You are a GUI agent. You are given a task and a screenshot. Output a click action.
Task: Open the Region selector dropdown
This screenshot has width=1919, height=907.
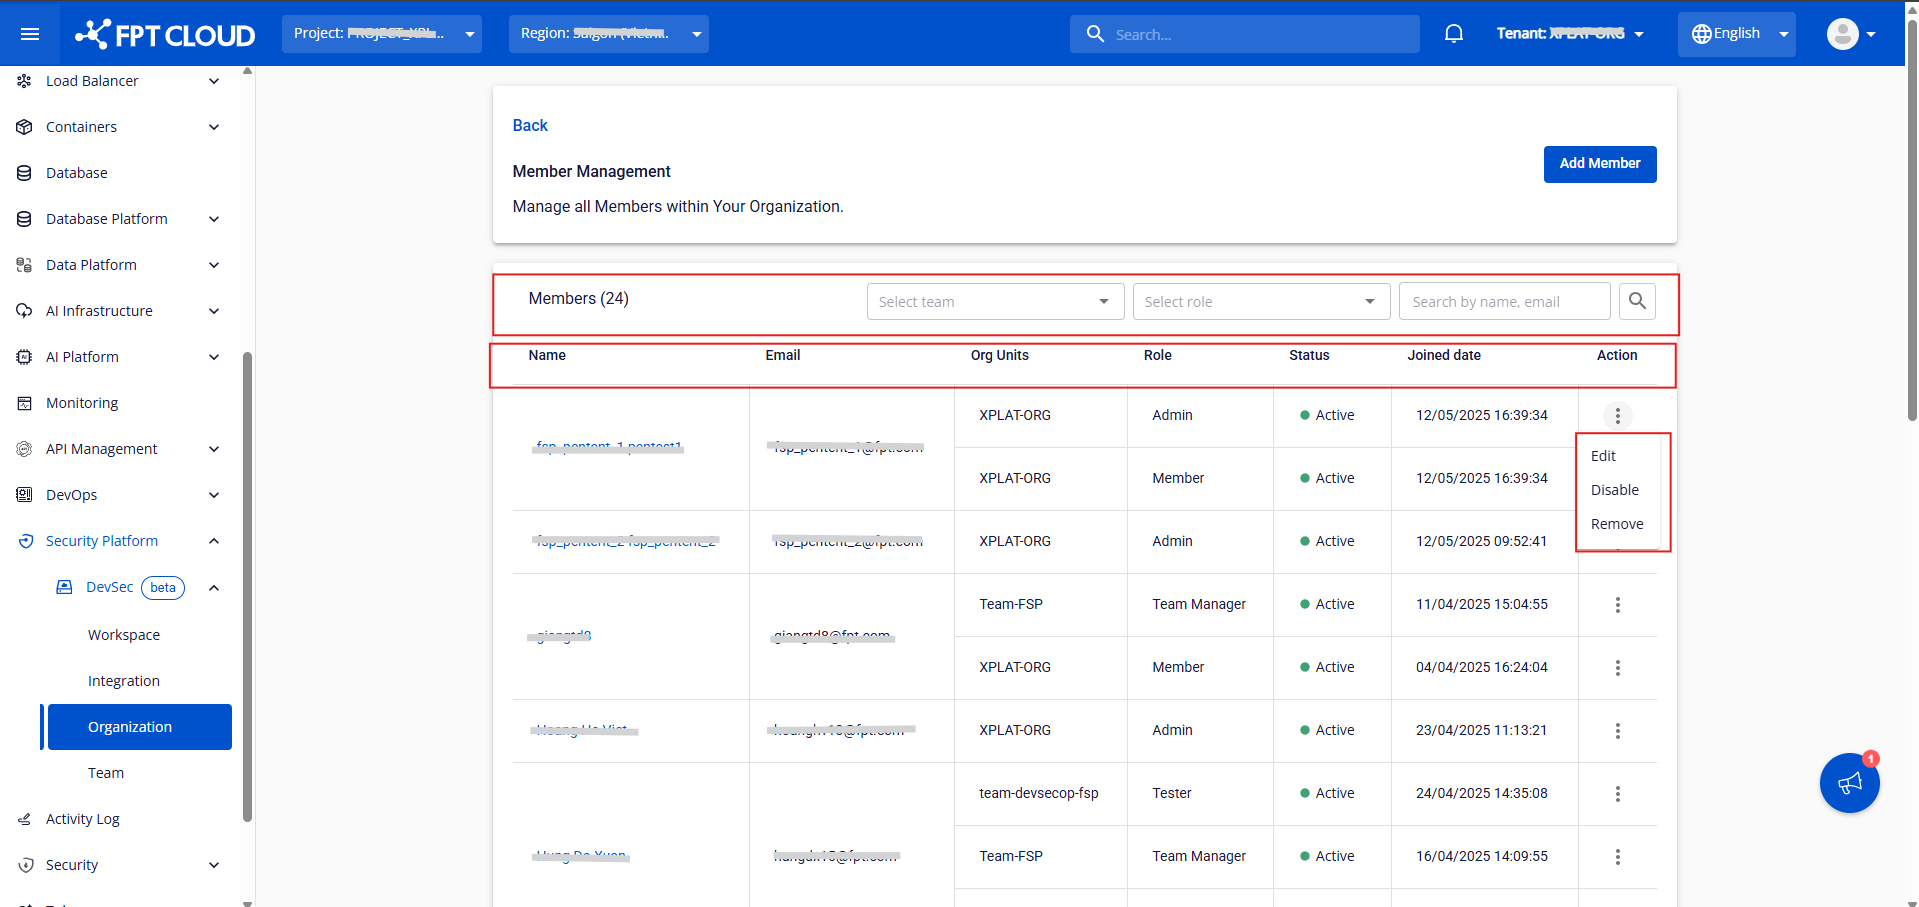pyautogui.click(x=608, y=34)
